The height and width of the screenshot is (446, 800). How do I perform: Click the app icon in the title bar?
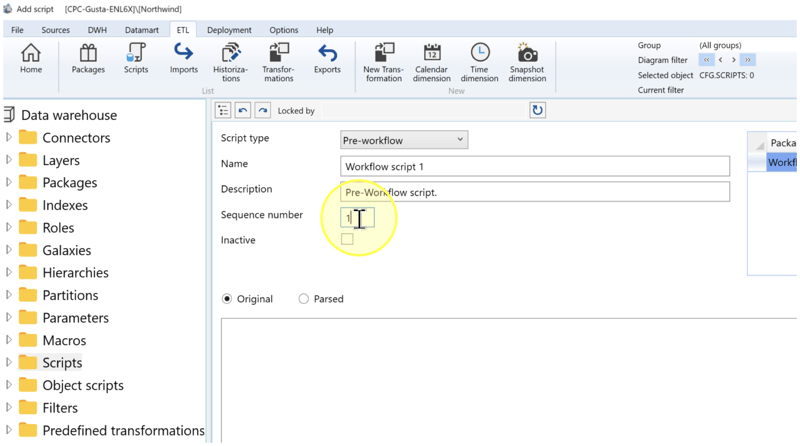[x=8, y=9]
